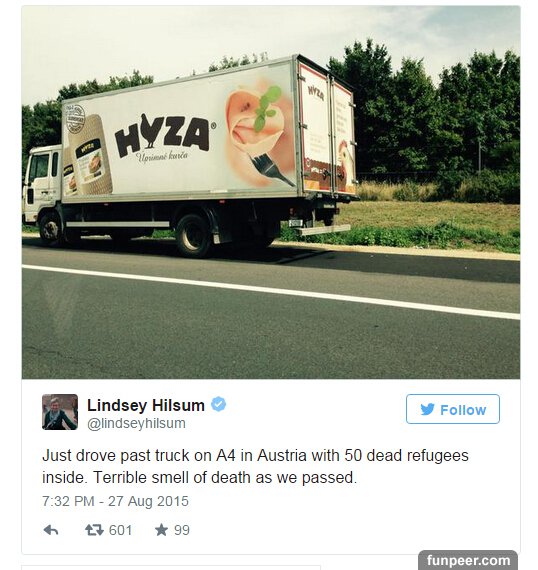Select the tweet text about A4 in Austria
538x570 pixels.
point(255,466)
